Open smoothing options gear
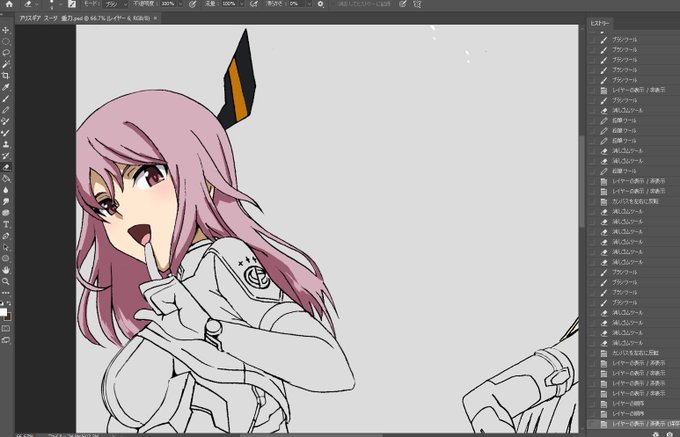The image size is (680, 437). coord(320,4)
